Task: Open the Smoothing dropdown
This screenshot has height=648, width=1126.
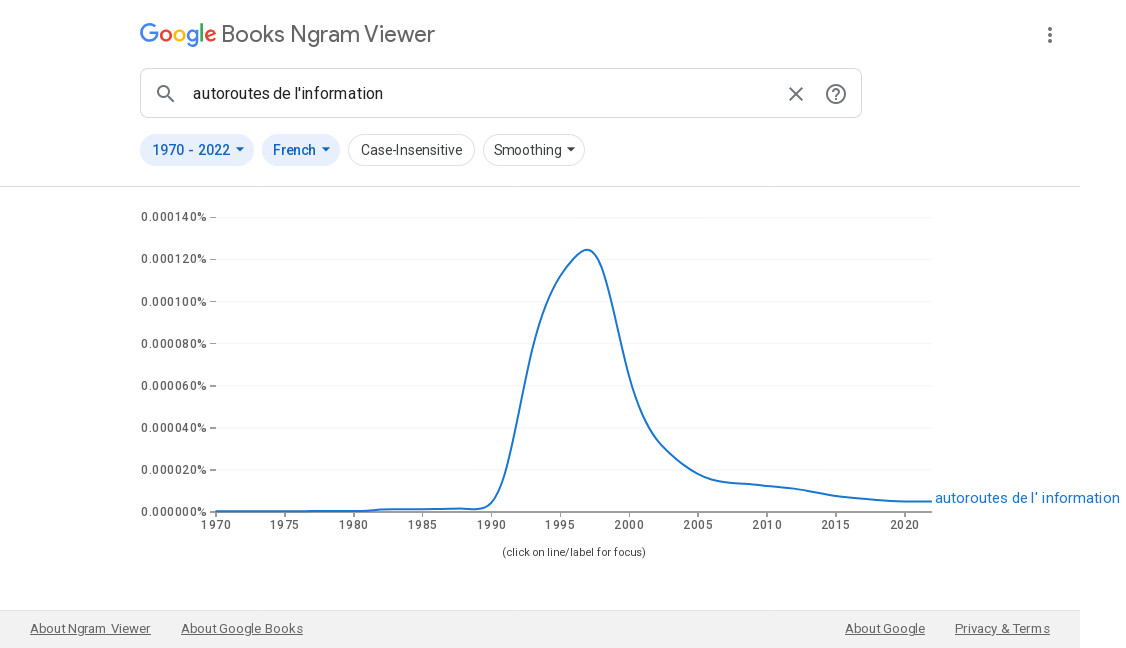Action: coord(534,150)
